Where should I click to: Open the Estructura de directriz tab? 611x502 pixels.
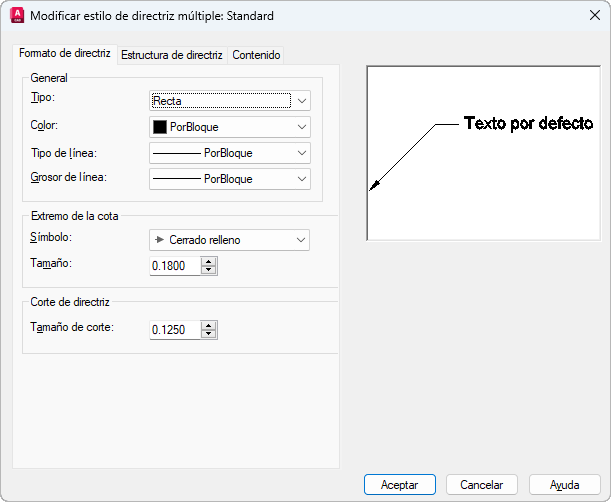(x=172, y=55)
